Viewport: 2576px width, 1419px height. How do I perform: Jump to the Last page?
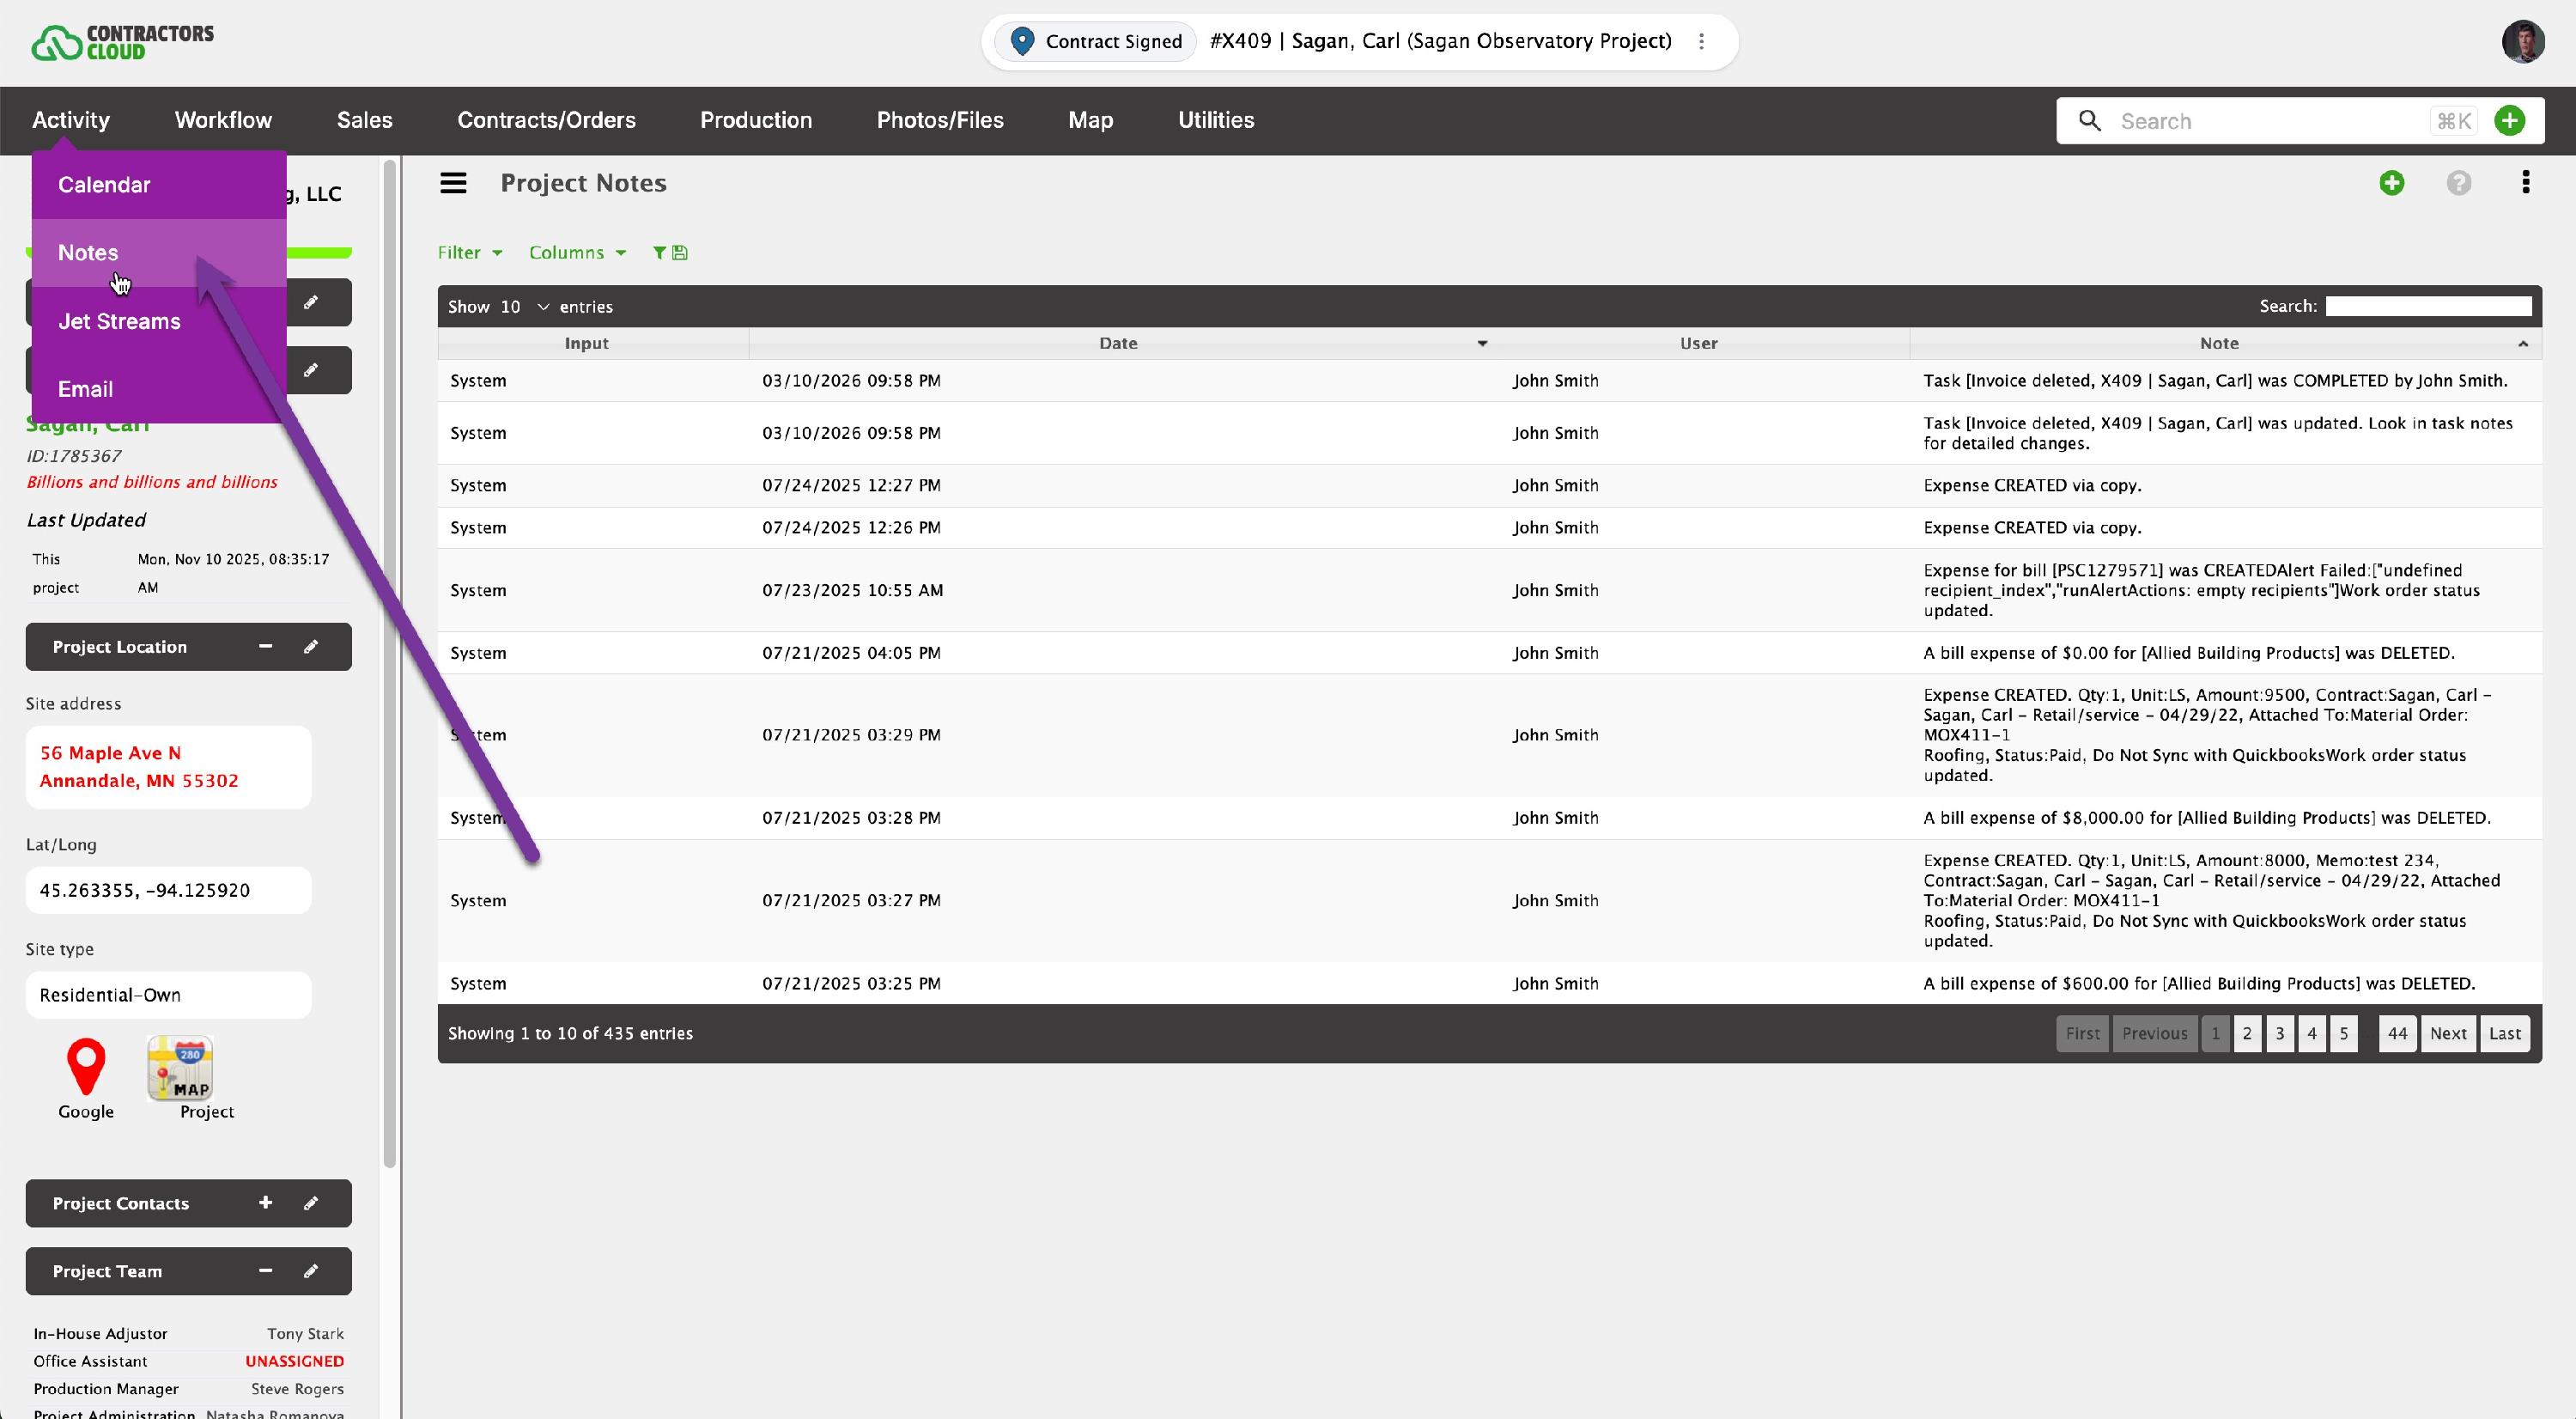tap(2504, 1033)
